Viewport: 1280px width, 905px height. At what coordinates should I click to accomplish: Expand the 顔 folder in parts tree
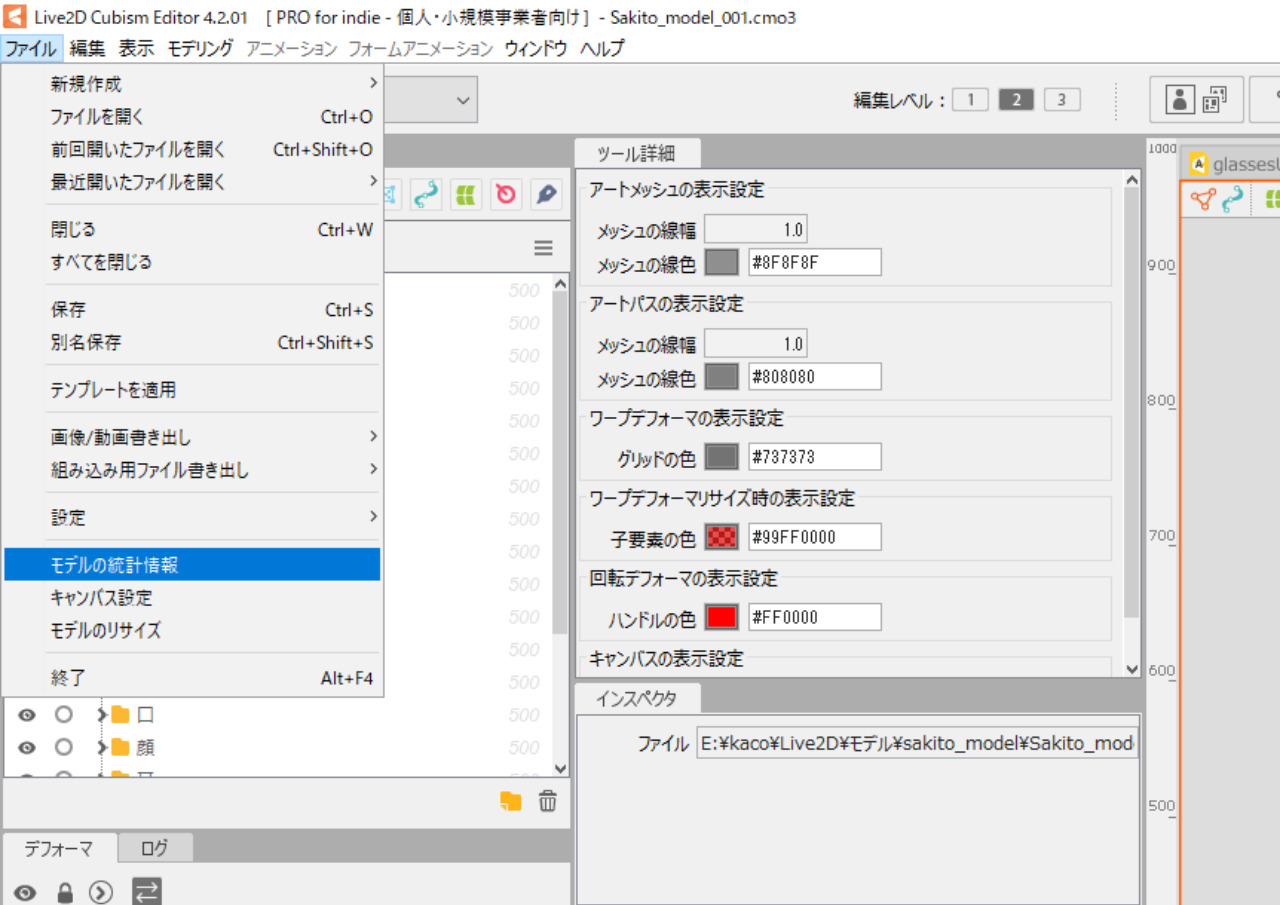coord(102,748)
